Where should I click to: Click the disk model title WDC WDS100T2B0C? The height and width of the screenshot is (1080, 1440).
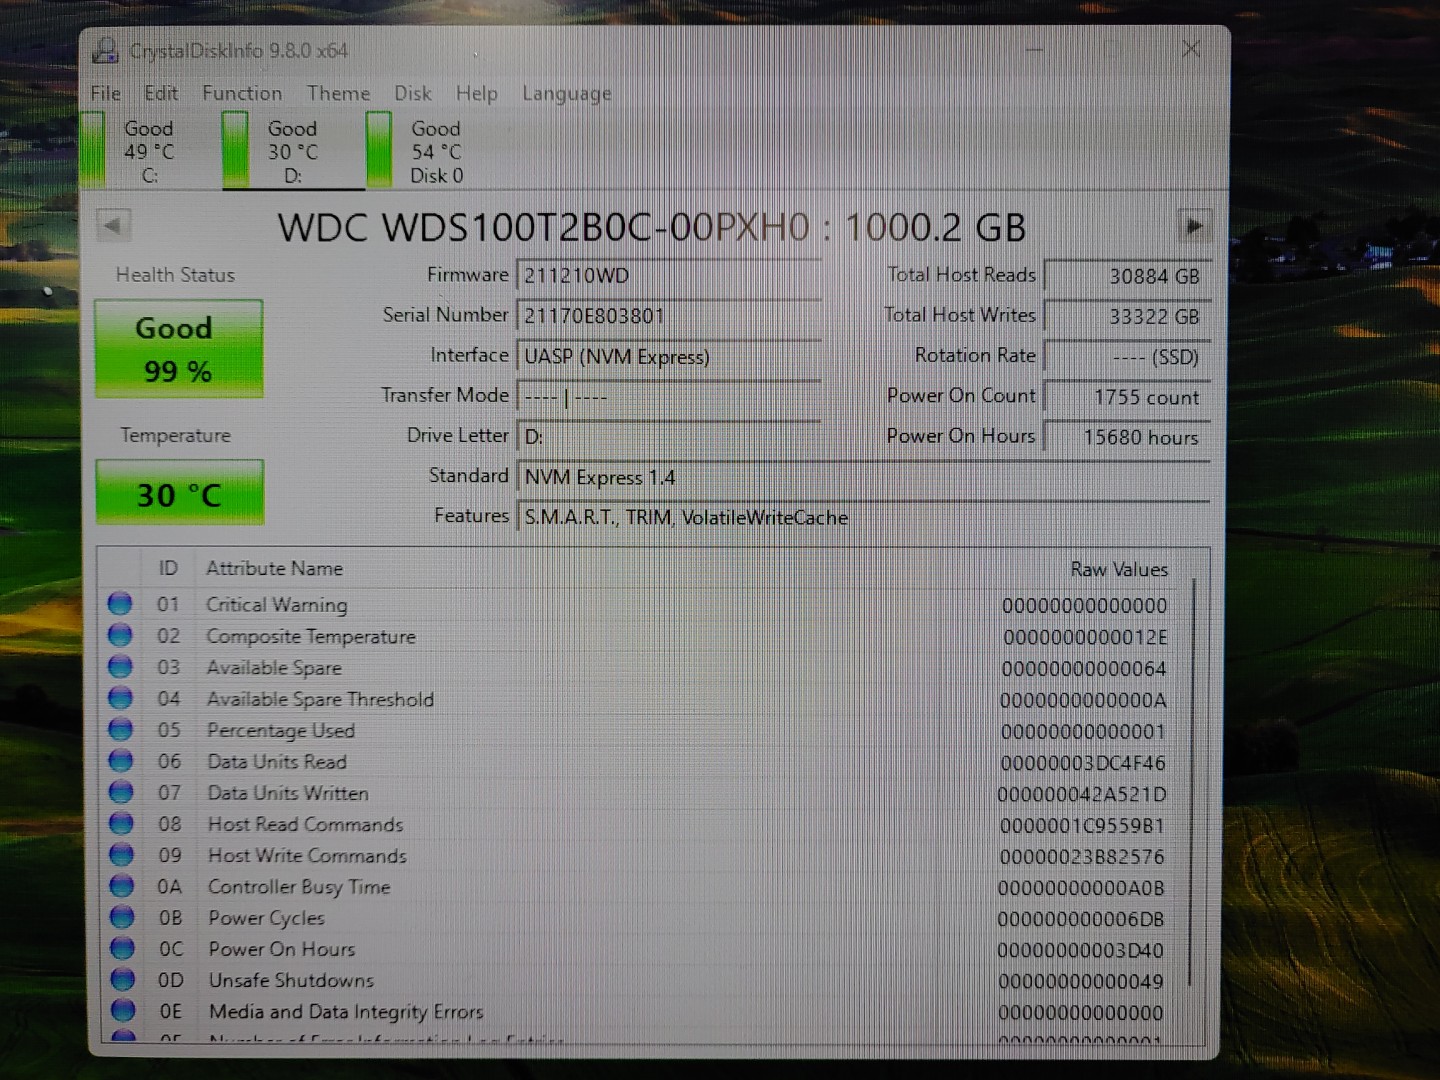652,227
